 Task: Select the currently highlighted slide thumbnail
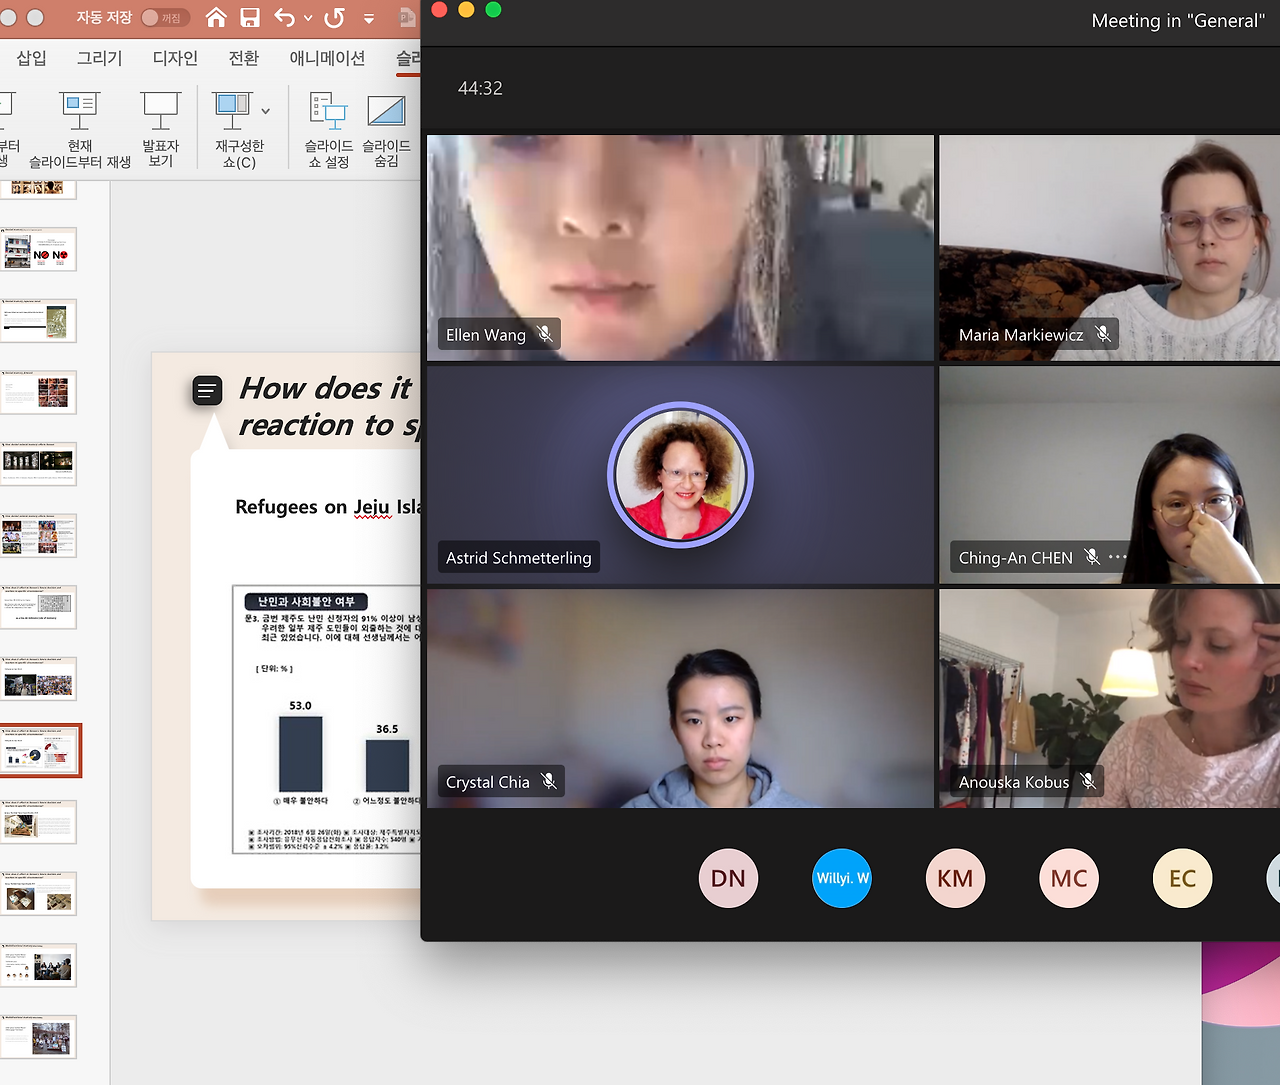(x=40, y=751)
